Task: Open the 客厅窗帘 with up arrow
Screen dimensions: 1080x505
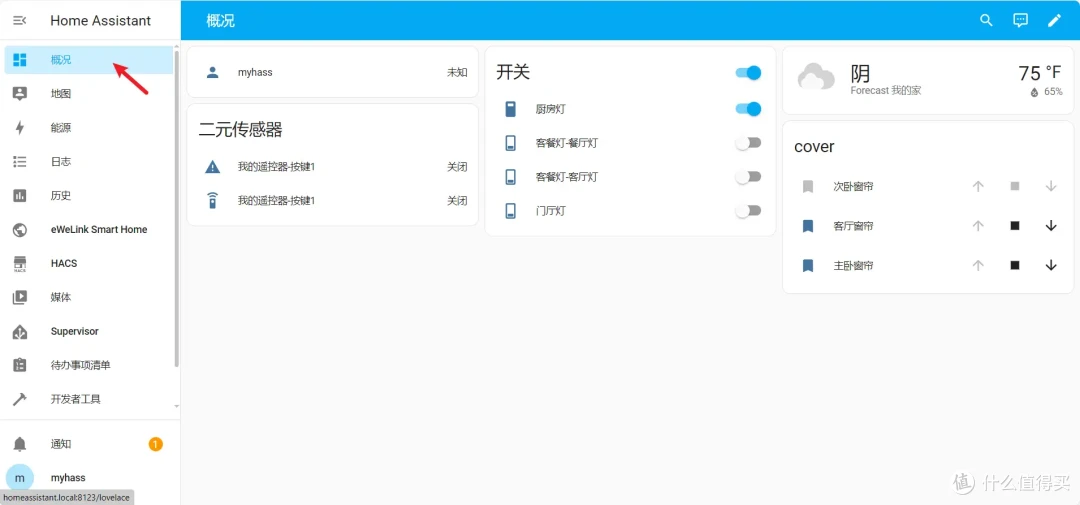Action: coord(978,225)
